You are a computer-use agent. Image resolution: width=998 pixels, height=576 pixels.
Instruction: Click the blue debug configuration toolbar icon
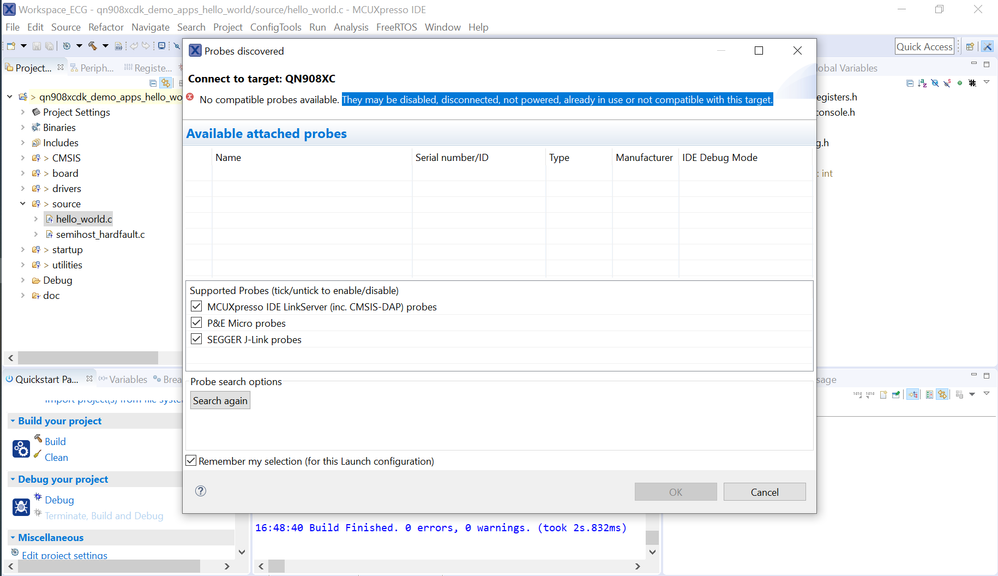(x=66, y=46)
